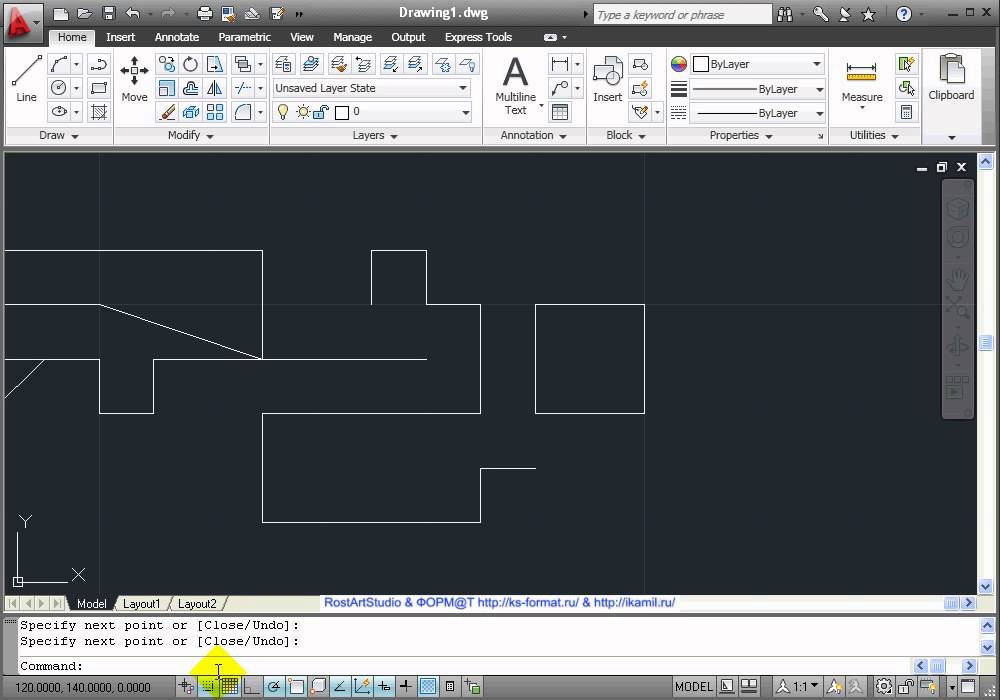Open the AutoCAD application menu
The height and width of the screenshot is (700, 1000).
click(22, 22)
